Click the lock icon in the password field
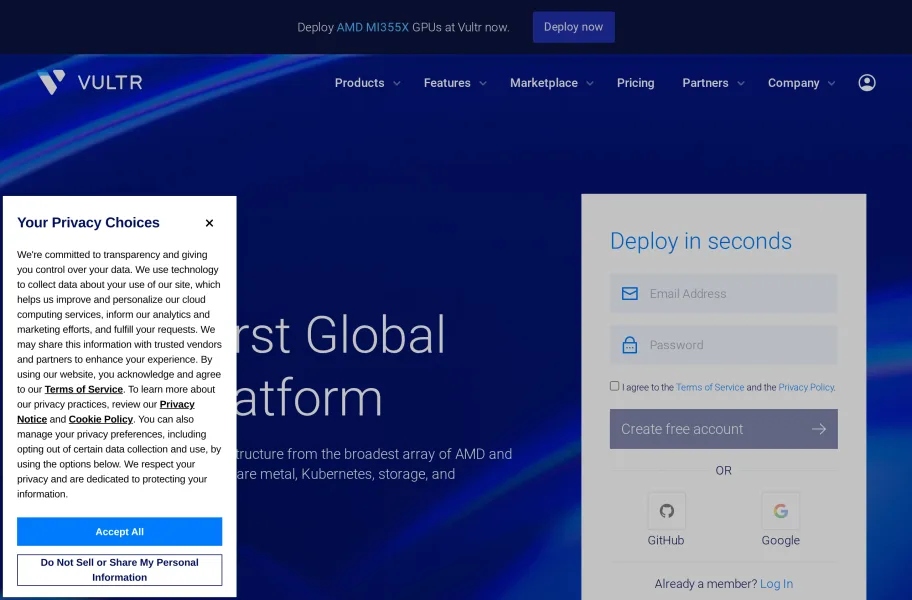Image resolution: width=912 pixels, height=600 pixels. (x=629, y=345)
